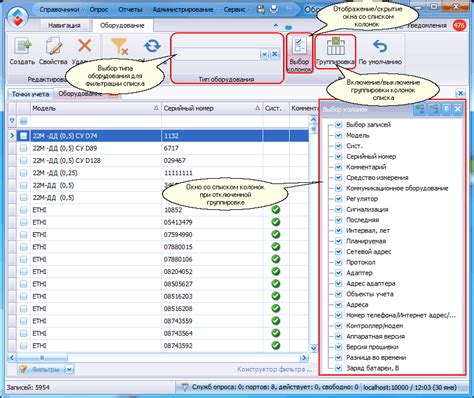
Task: Click vertical scrollbar down arrow
Action: coord(313,348)
